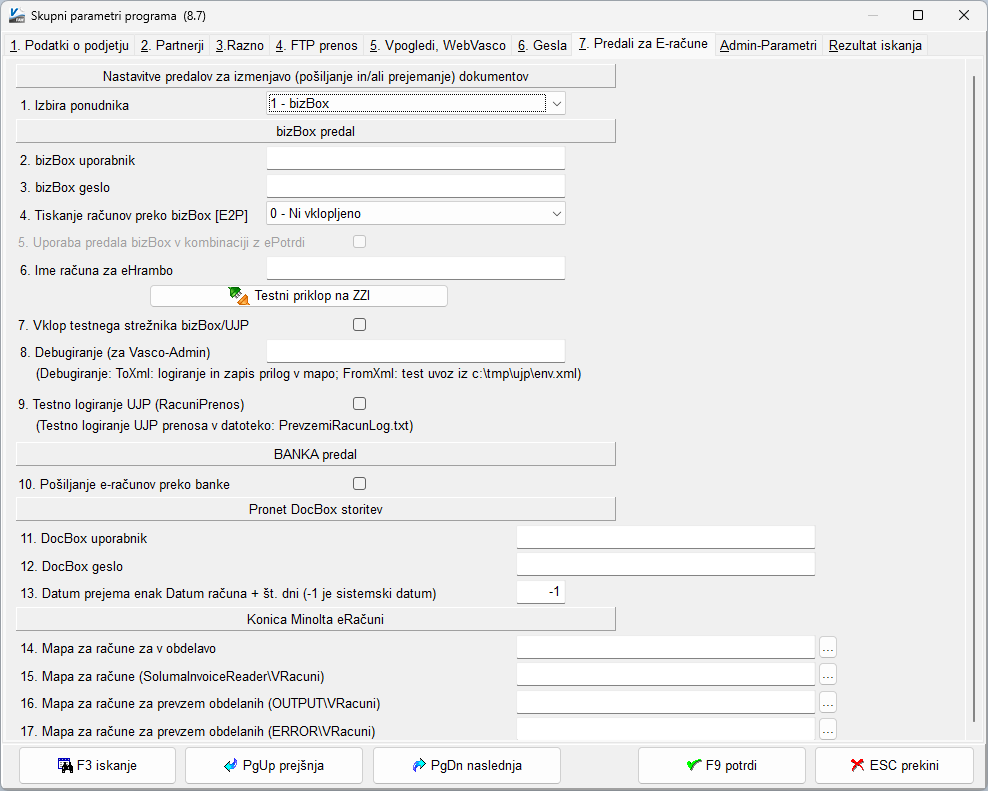
Task: Click the vertical scrollbar of the settings panel
Action: point(974,400)
